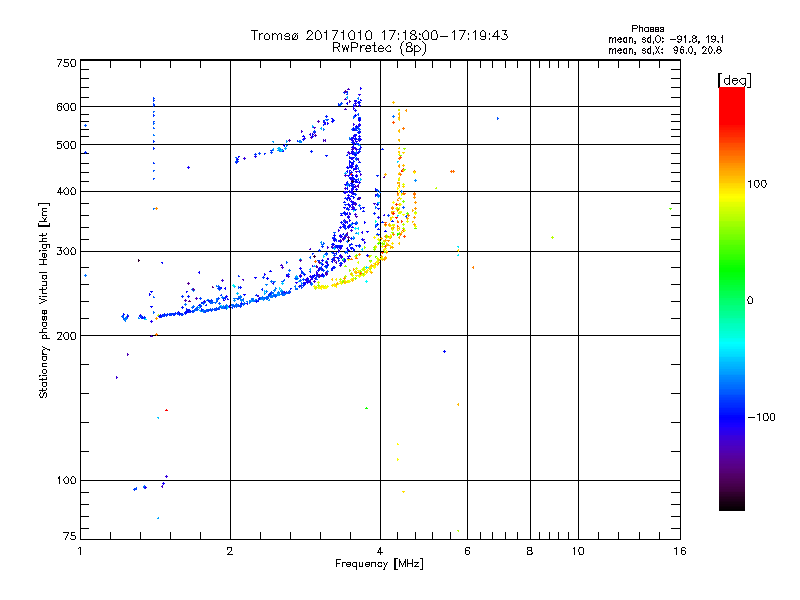
Task: Pick the black bottom of the phase colorbar
Action: tap(732, 504)
